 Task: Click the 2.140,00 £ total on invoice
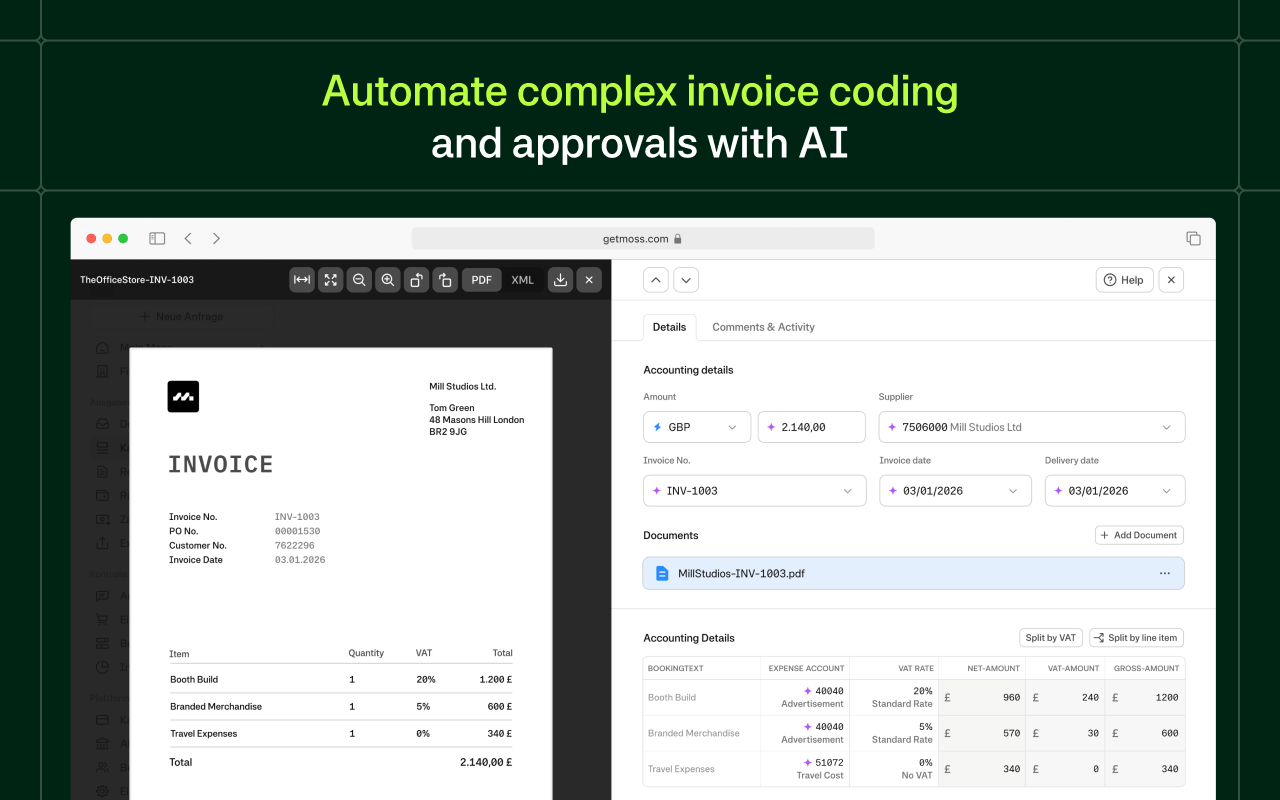click(x=486, y=762)
